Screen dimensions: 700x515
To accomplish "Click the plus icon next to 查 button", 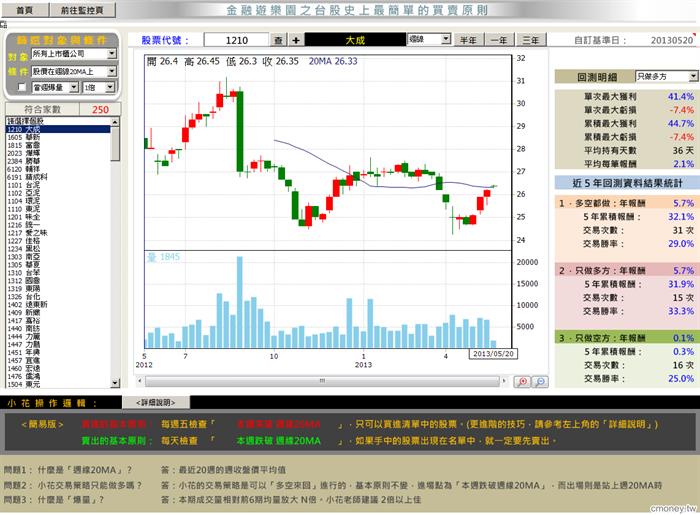I will coord(296,40).
